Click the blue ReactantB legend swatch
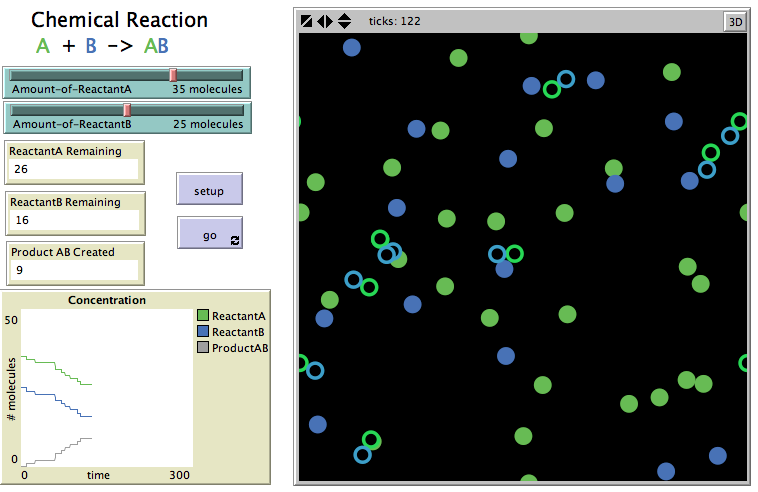 [x=203, y=332]
